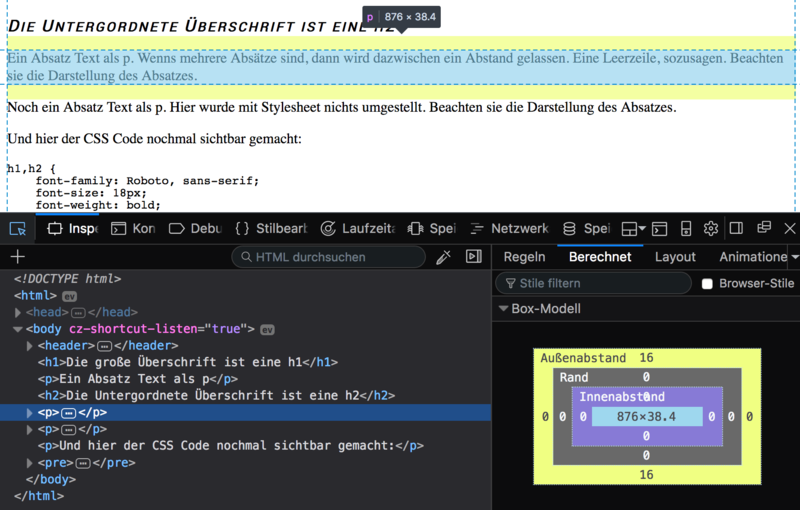Image resolution: width=800 pixels, height=510 pixels.
Task: Click the content size 876×38.4
Action: (646, 417)
